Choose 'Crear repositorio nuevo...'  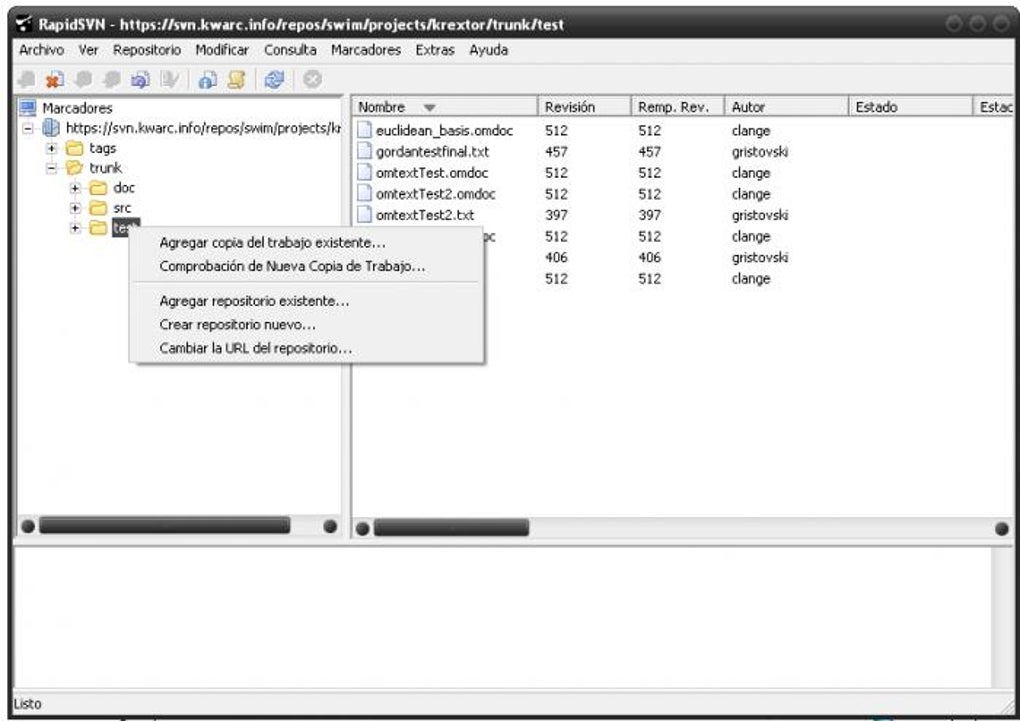pos(307,324)
